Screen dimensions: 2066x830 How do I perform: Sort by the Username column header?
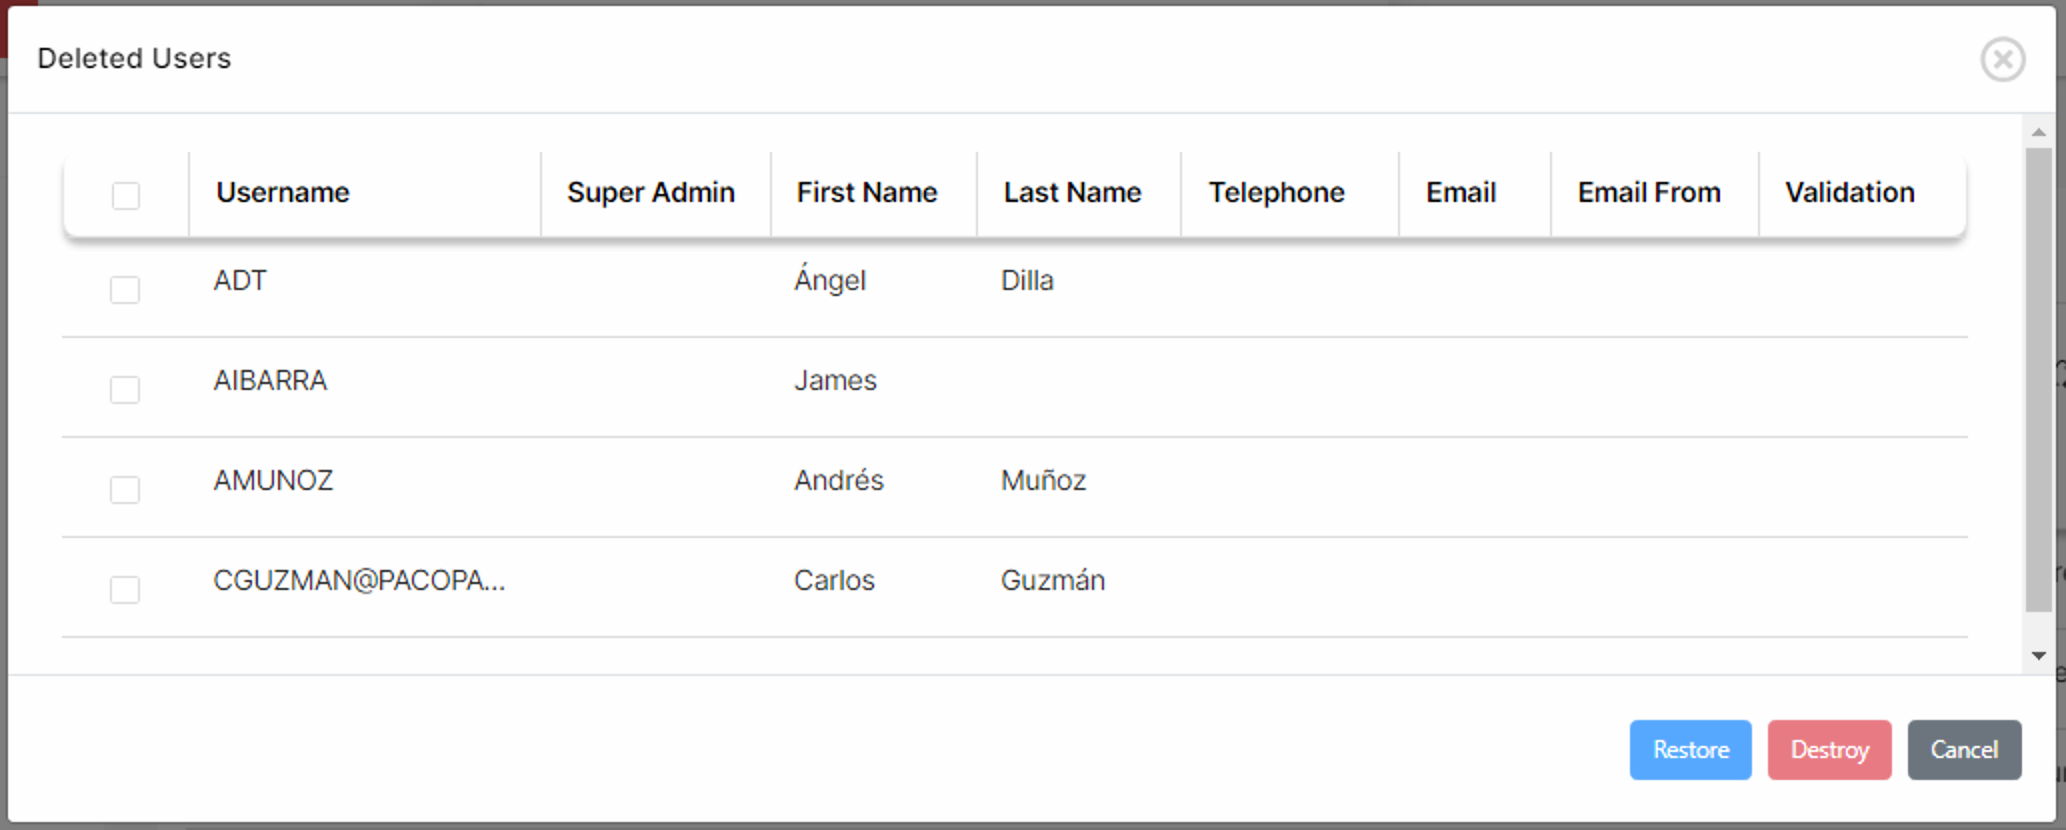pos(283,192)
